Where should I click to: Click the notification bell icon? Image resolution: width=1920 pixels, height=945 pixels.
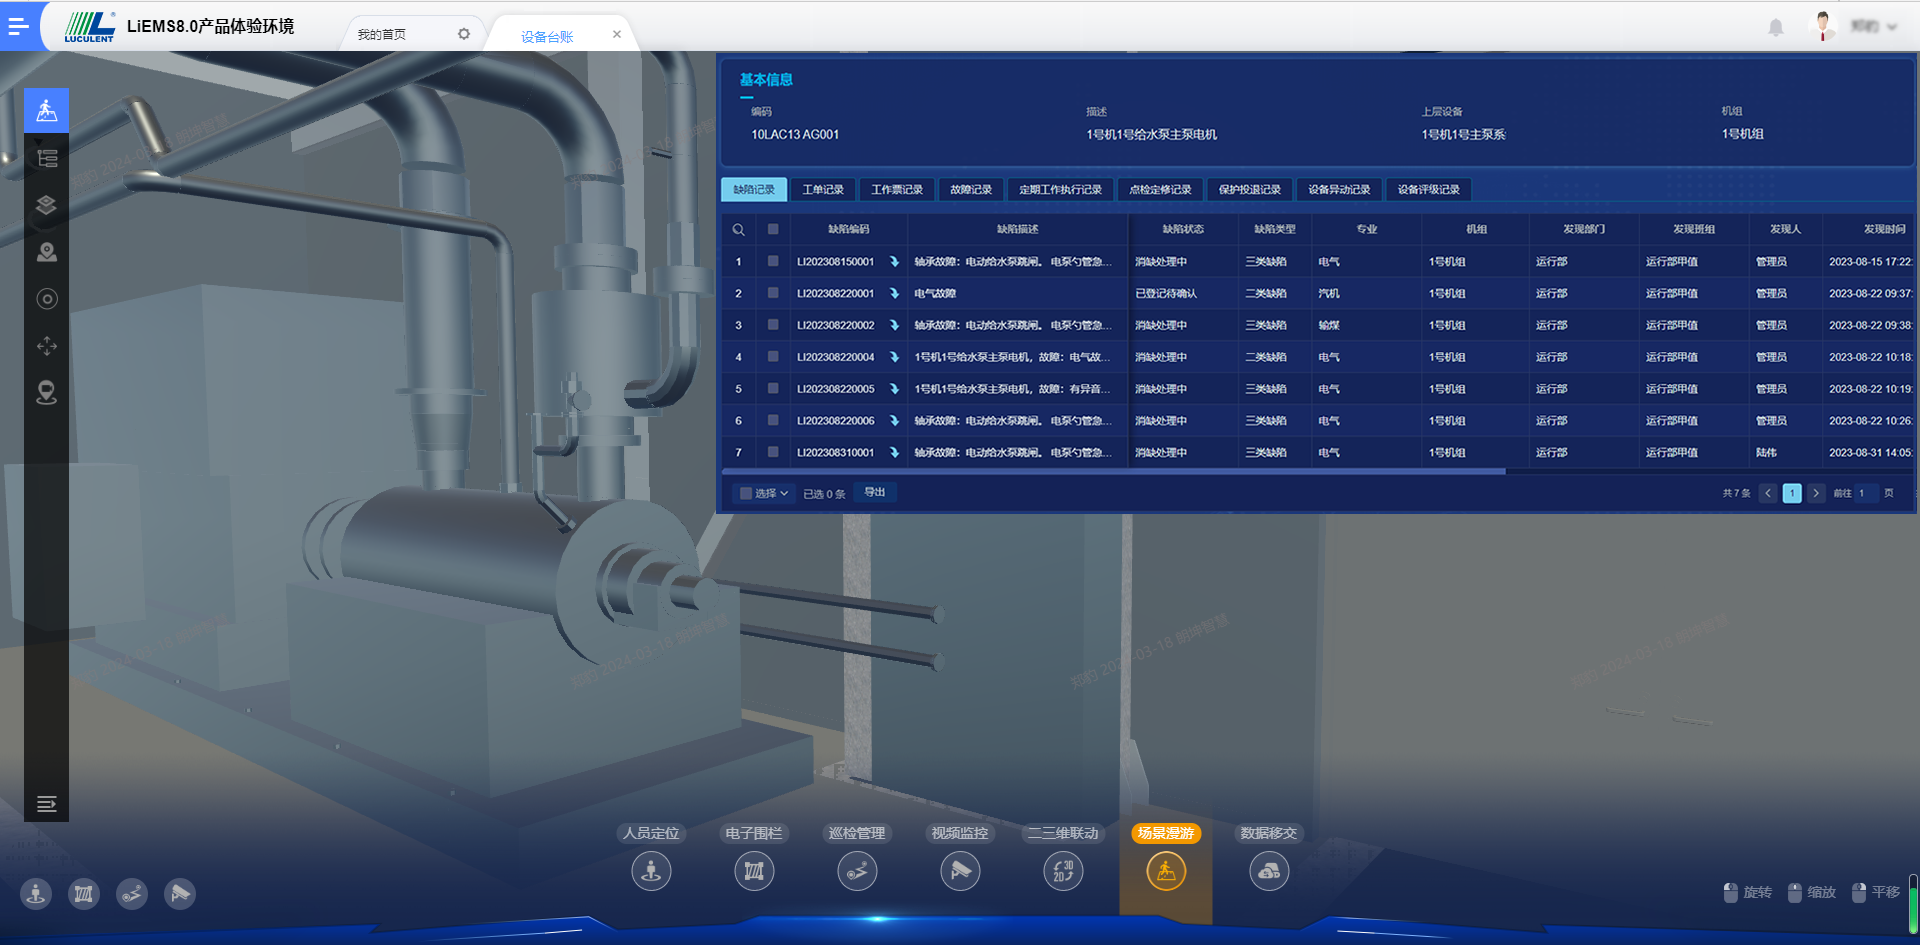(1775, 28)
